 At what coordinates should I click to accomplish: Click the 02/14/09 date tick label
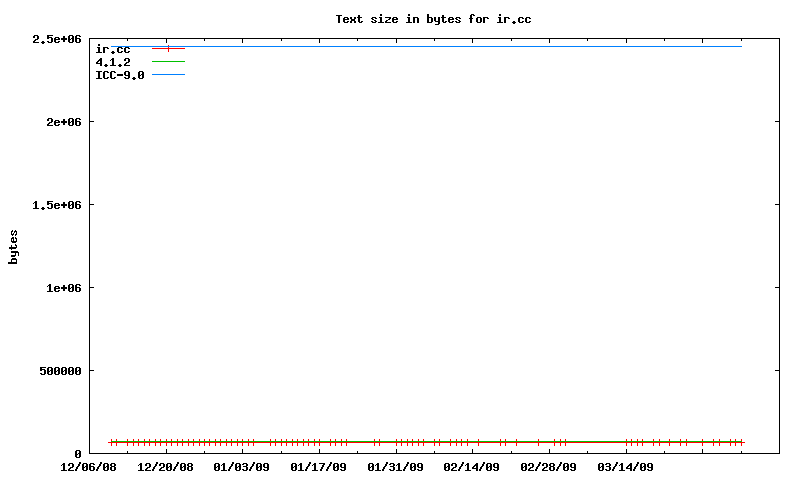472,466
